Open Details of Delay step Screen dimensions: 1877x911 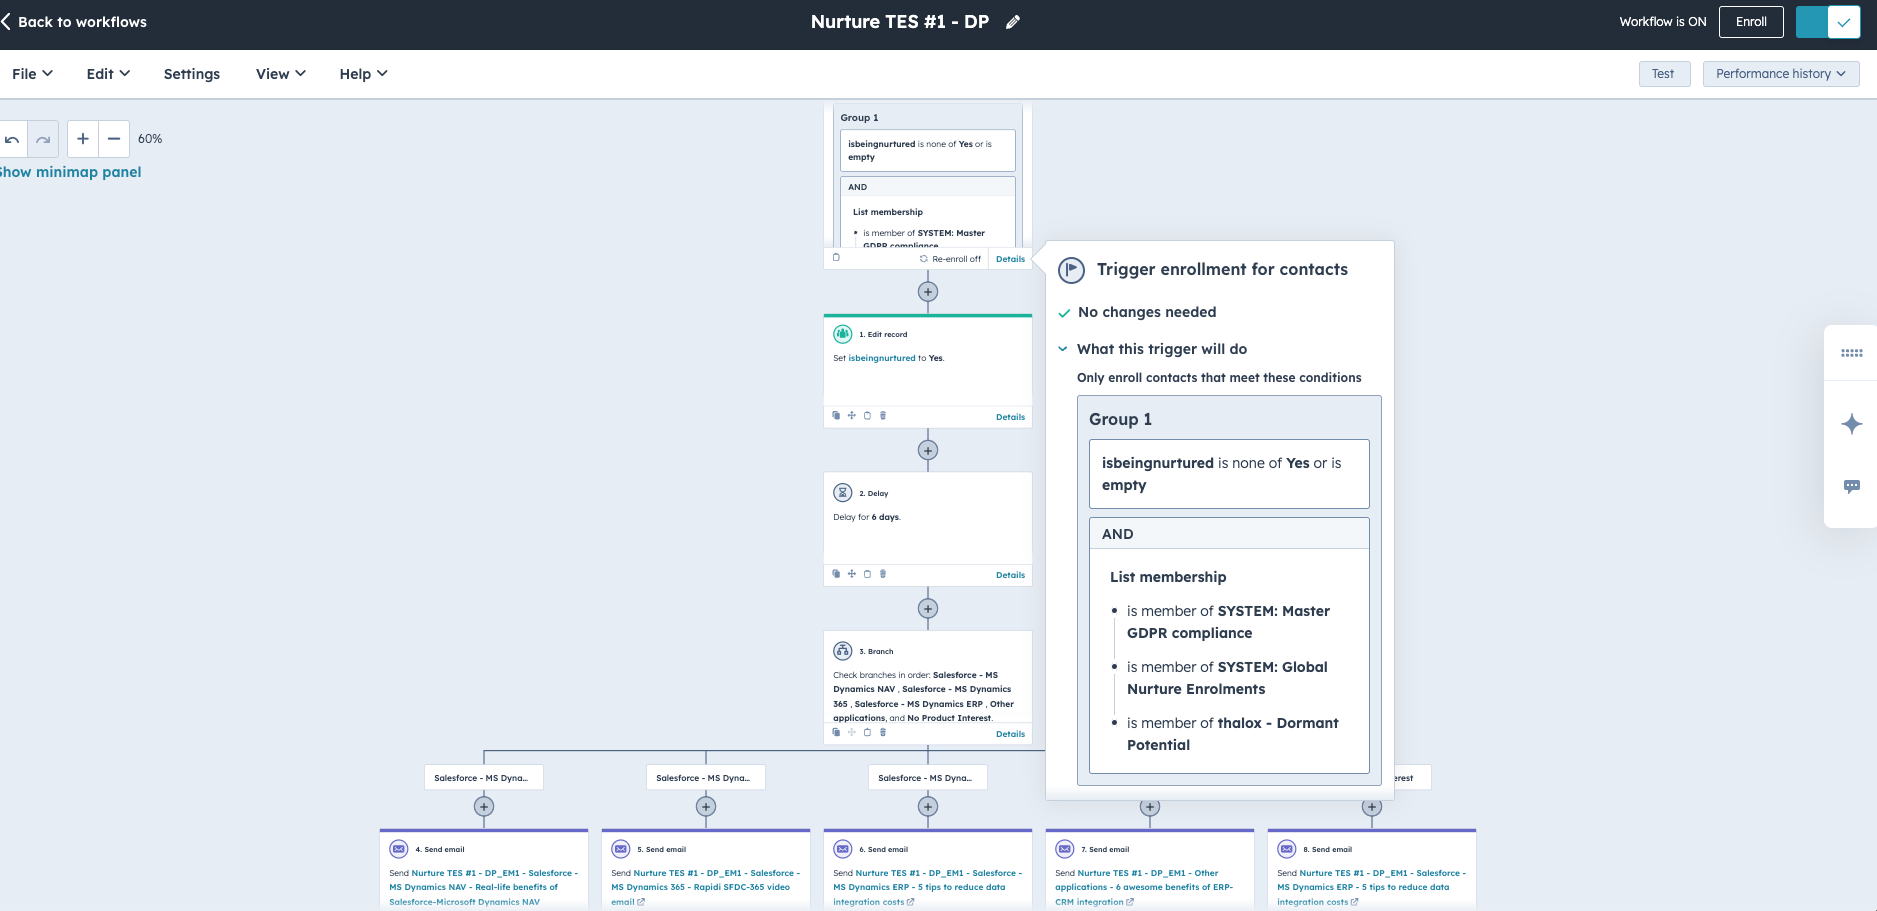1010,575
